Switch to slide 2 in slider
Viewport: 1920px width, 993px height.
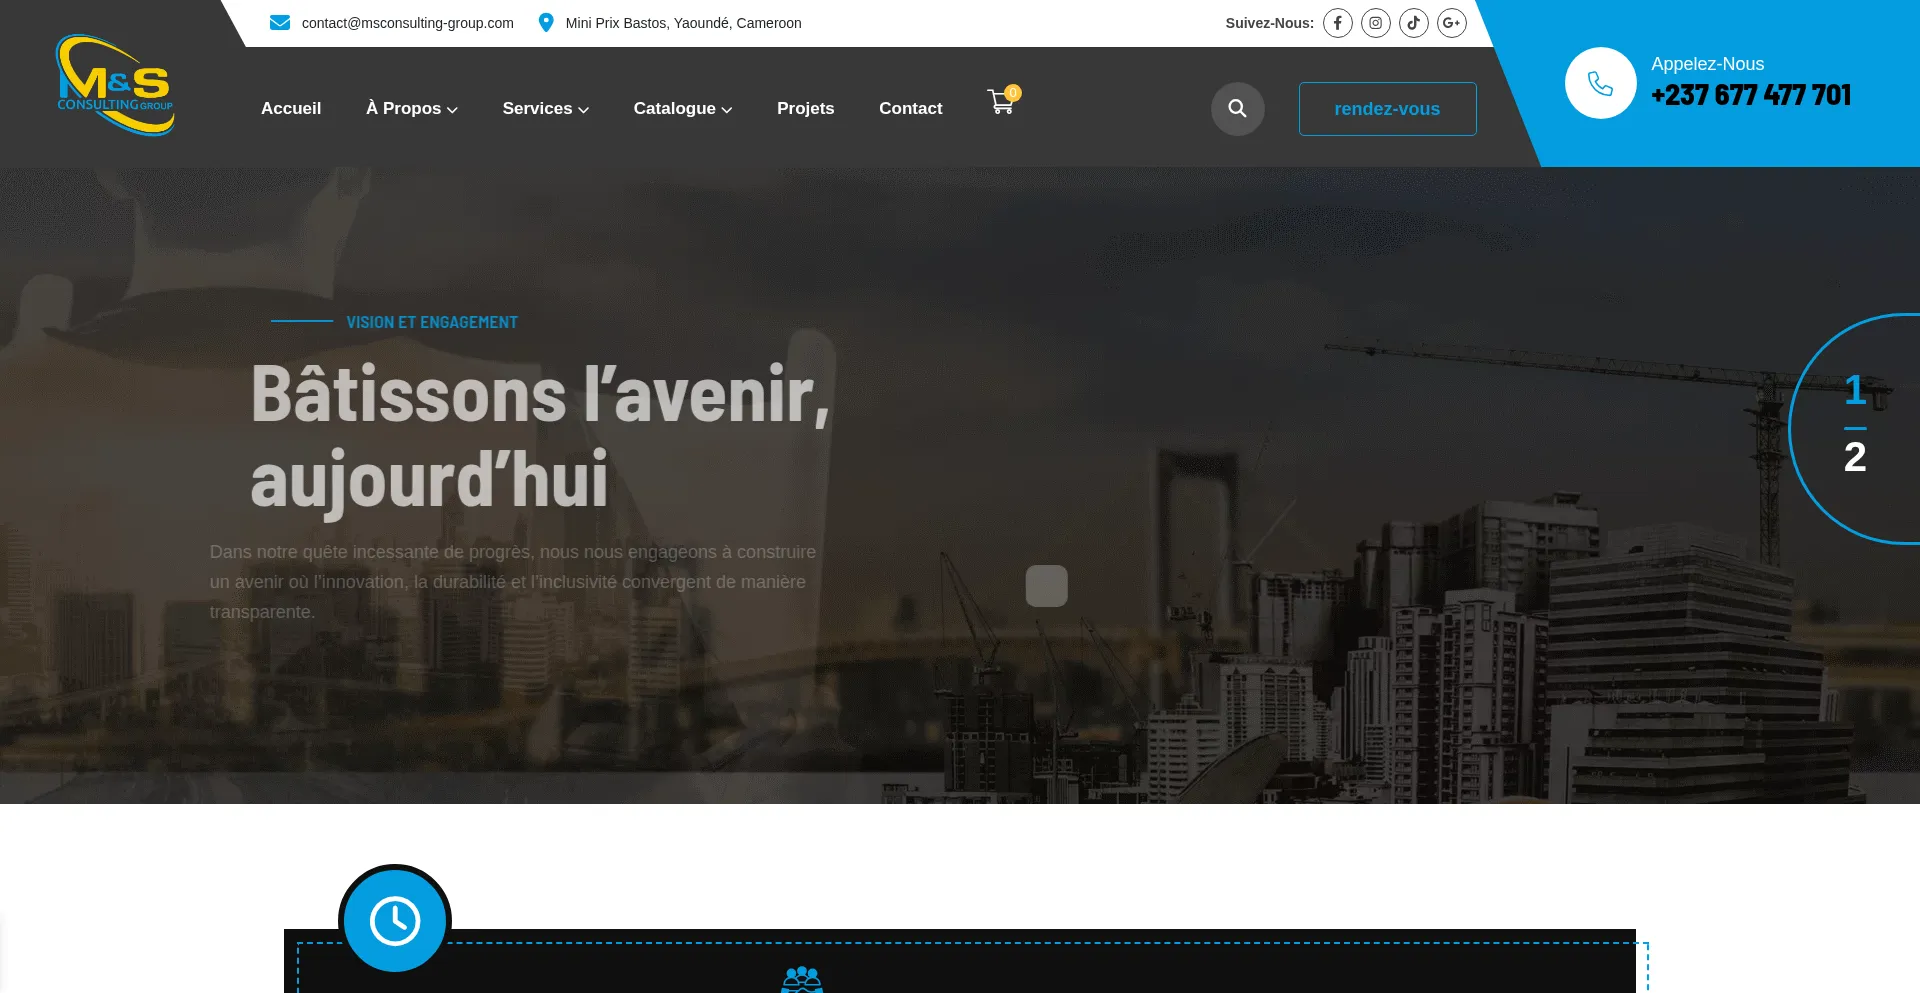pyautogui.click(x=1854, y=458)
